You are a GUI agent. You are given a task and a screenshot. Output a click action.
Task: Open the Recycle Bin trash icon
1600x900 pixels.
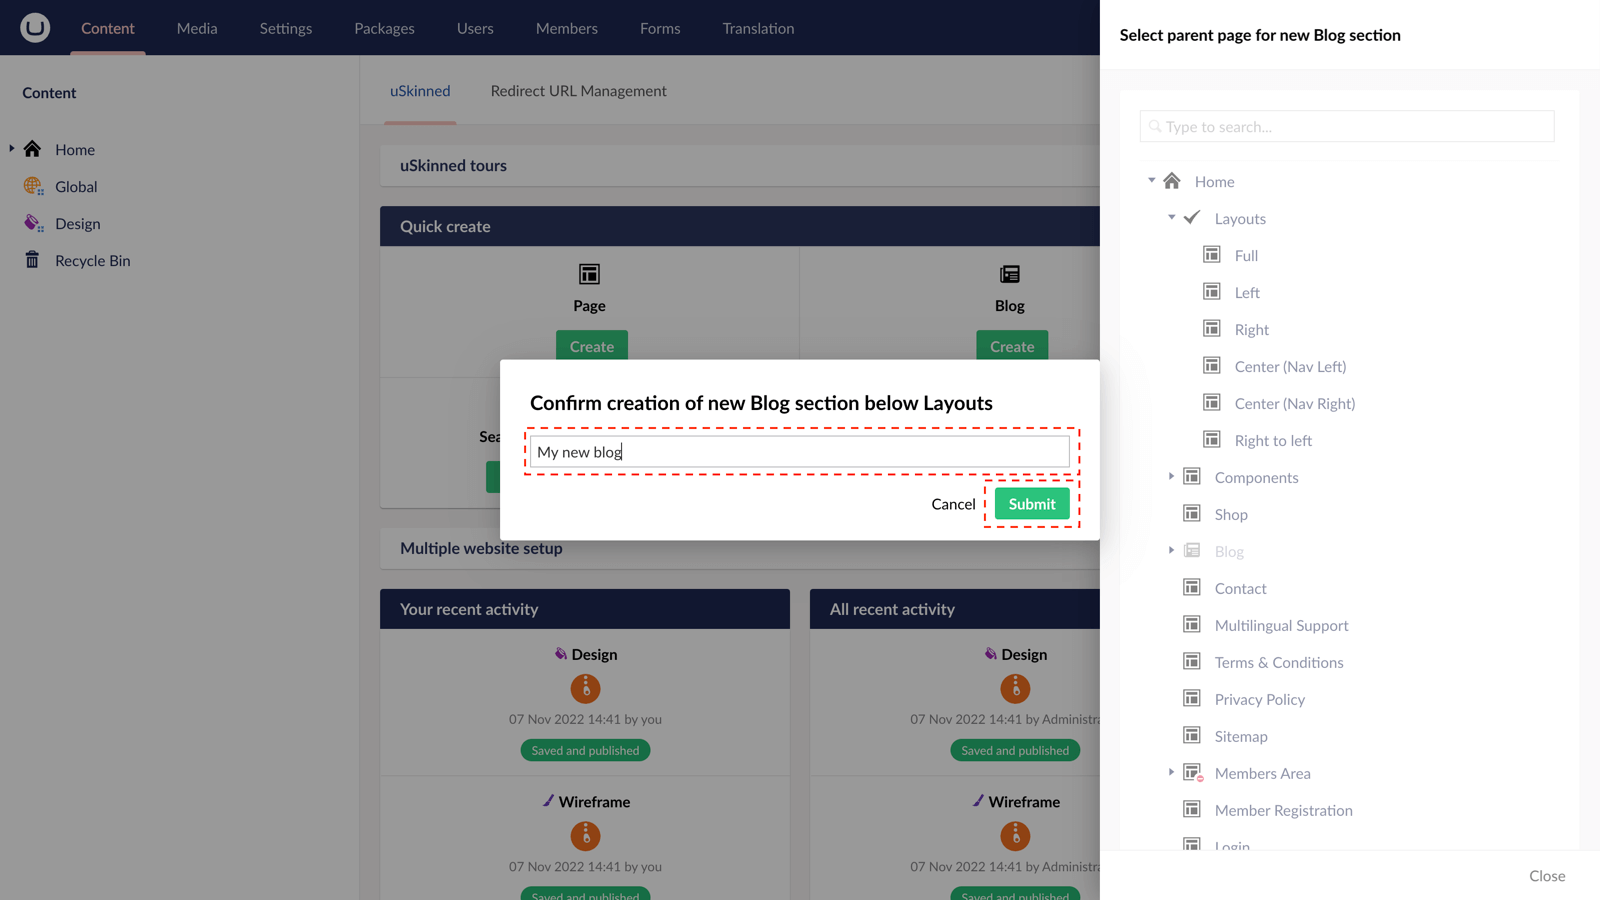[33, 260]
